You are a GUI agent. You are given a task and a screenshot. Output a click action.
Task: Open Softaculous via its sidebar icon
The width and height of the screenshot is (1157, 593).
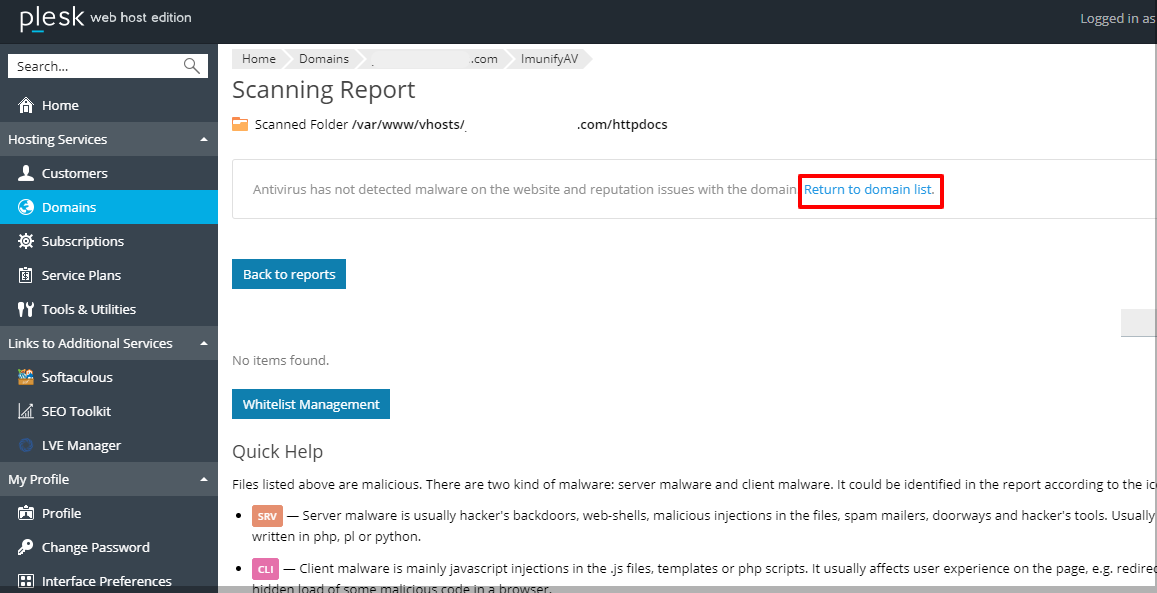tap(26, 377)
